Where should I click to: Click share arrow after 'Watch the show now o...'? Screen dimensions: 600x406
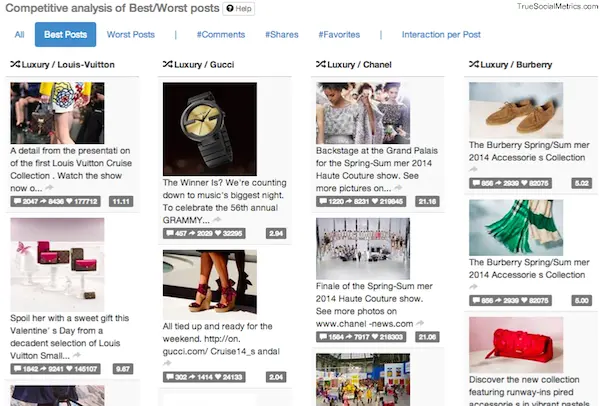[49, 188]
